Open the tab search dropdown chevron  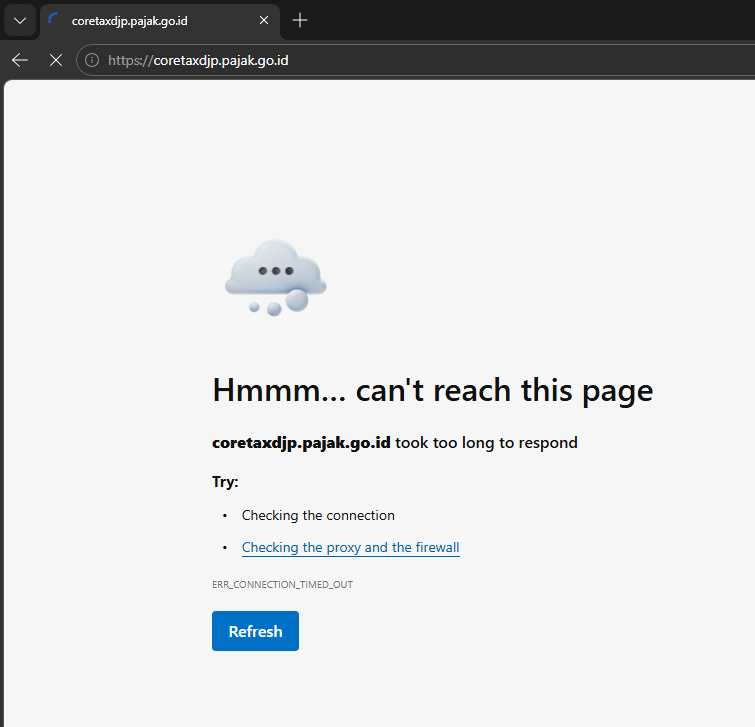point(20,21)
